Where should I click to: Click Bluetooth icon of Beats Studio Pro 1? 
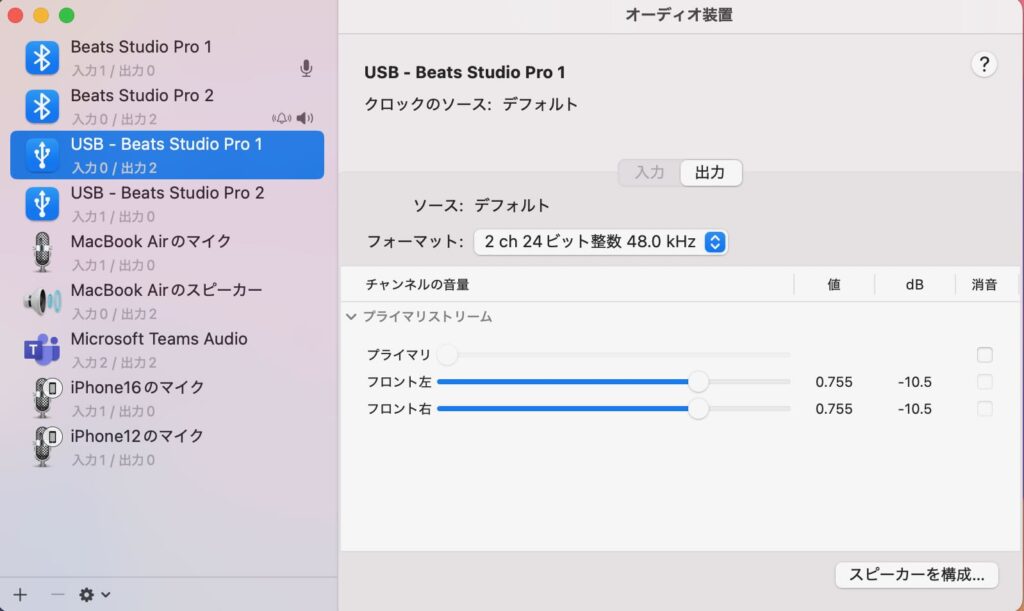41,58
